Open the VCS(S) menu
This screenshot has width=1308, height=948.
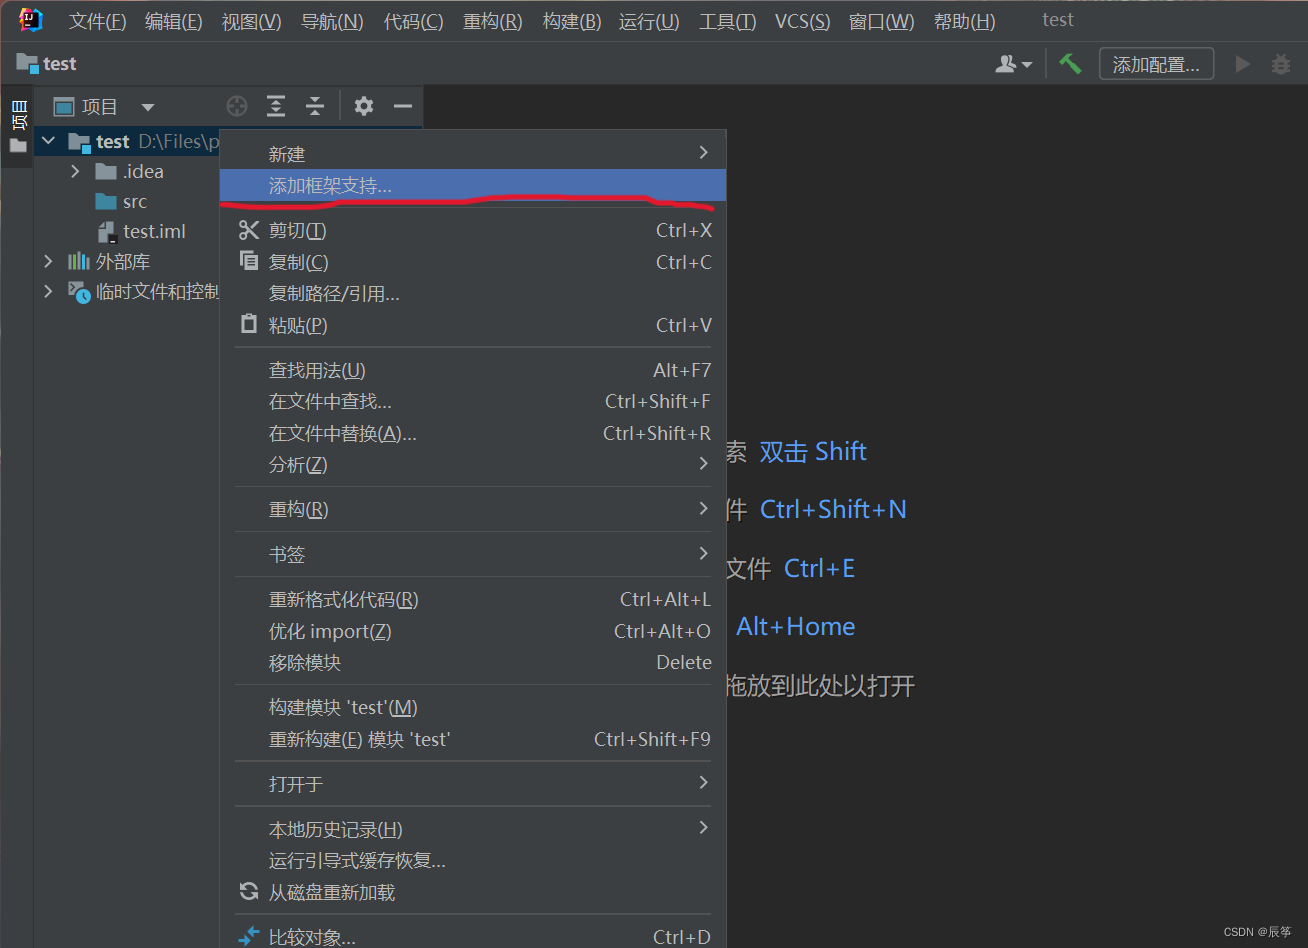802,21
